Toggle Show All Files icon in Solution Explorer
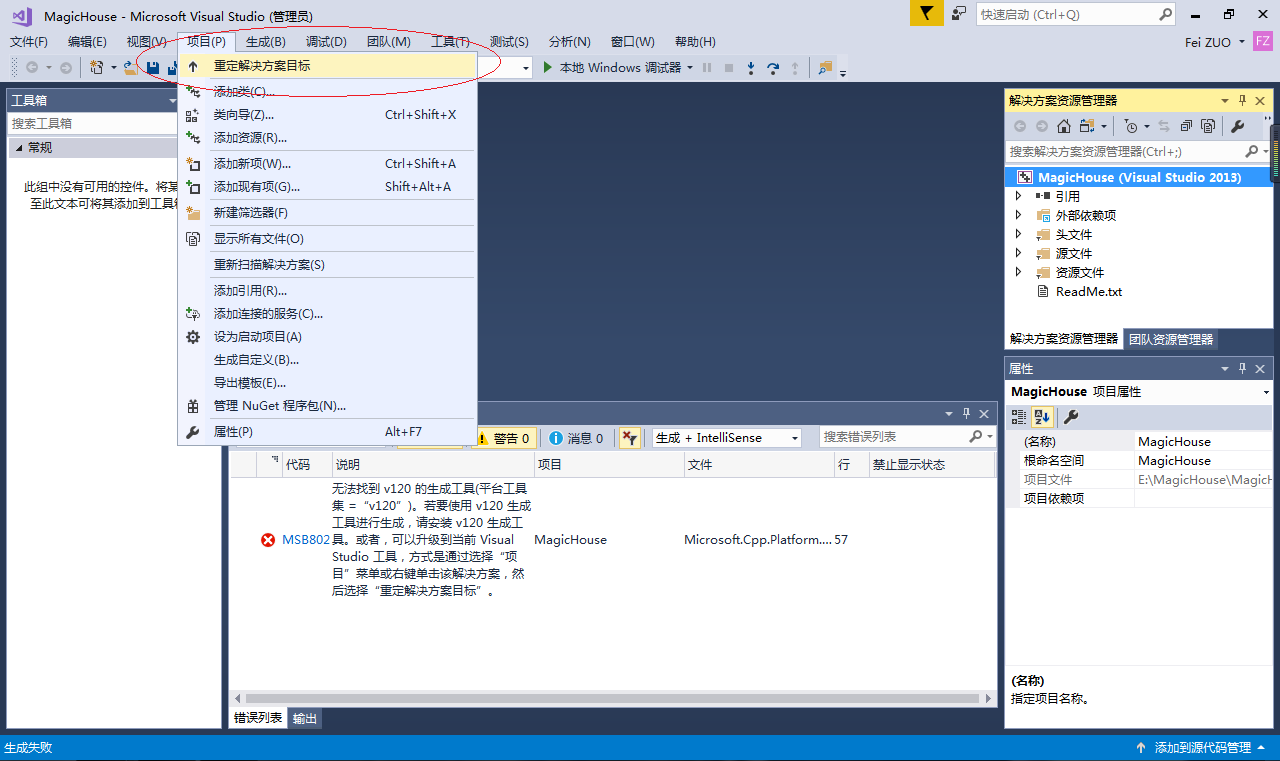This screenshot has width=1280, height=761. click(1208, 126)
